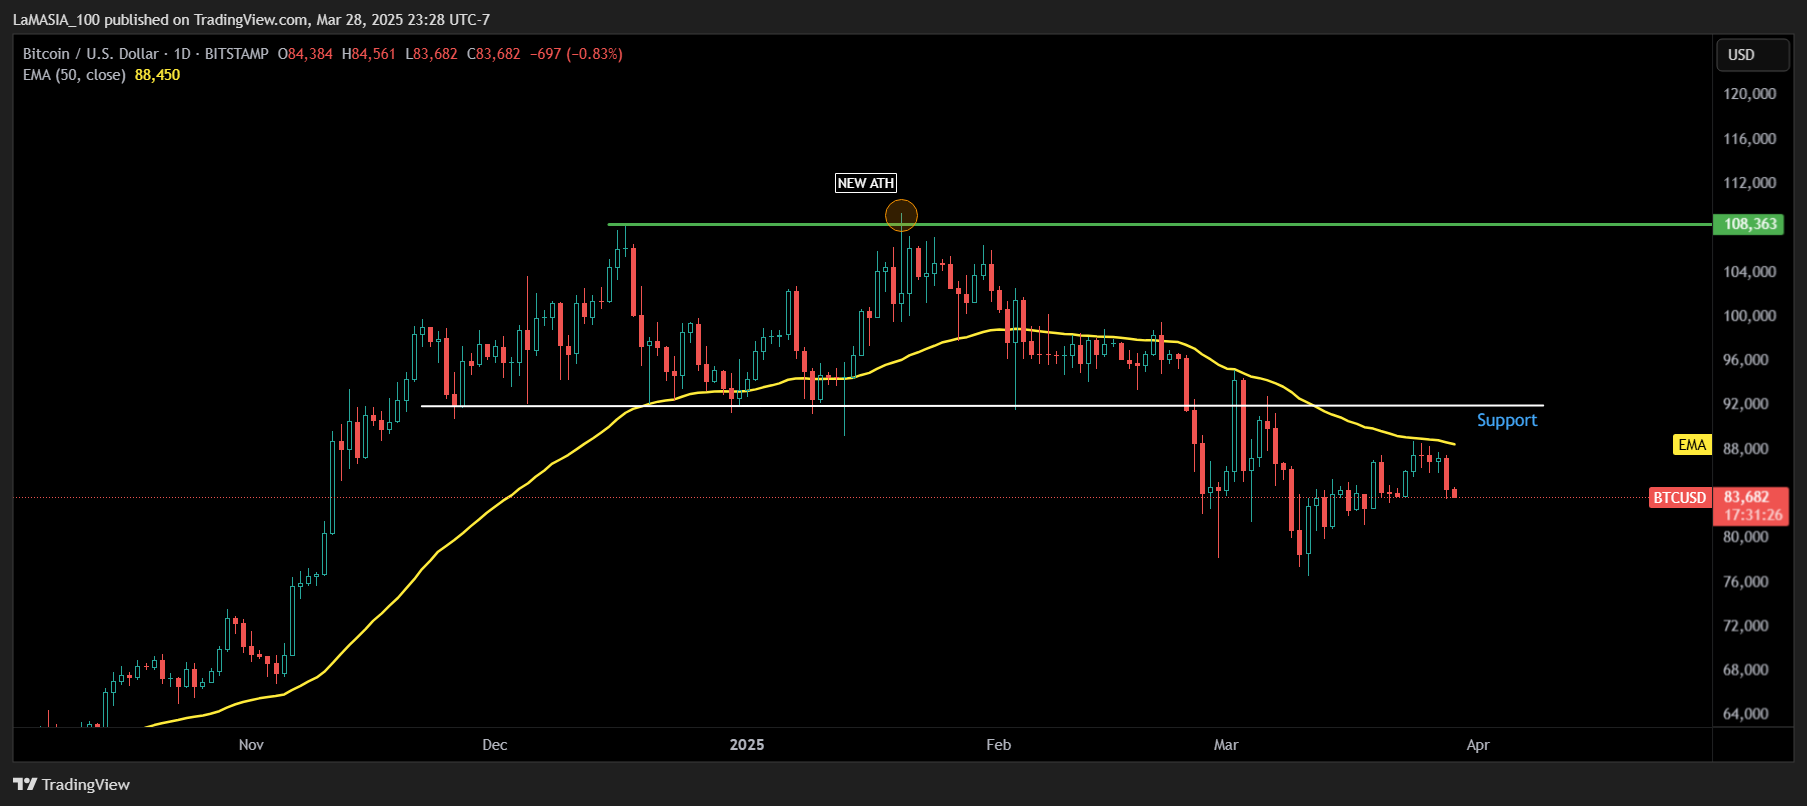Click the Bitcoin / U.S. Dollar symbol title
1807x806 pixels.
tap(91, 54)
